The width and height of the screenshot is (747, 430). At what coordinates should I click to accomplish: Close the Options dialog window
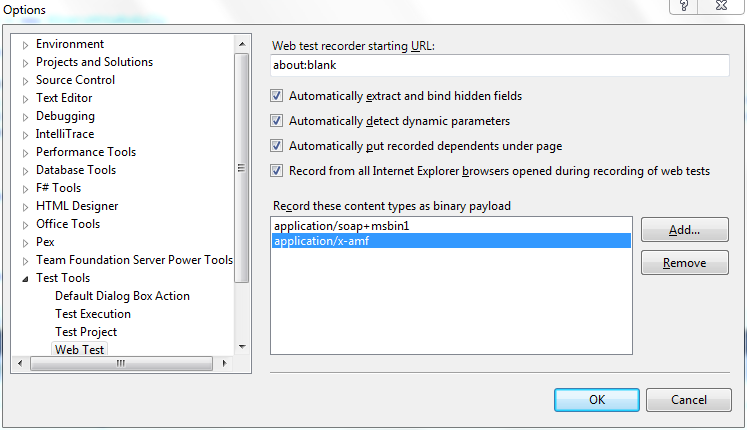click(x=722, y=6)
